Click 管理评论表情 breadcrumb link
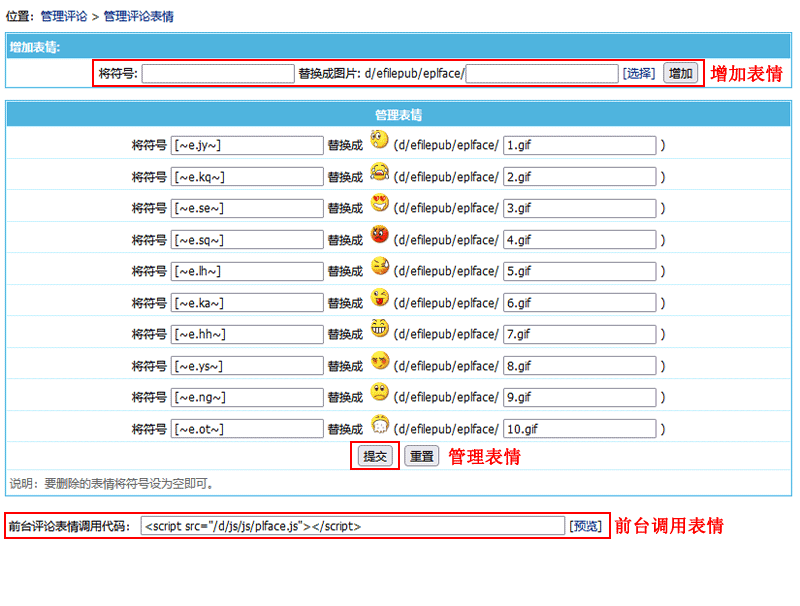The height and width of the screenshot is (606, 800). 138,17
